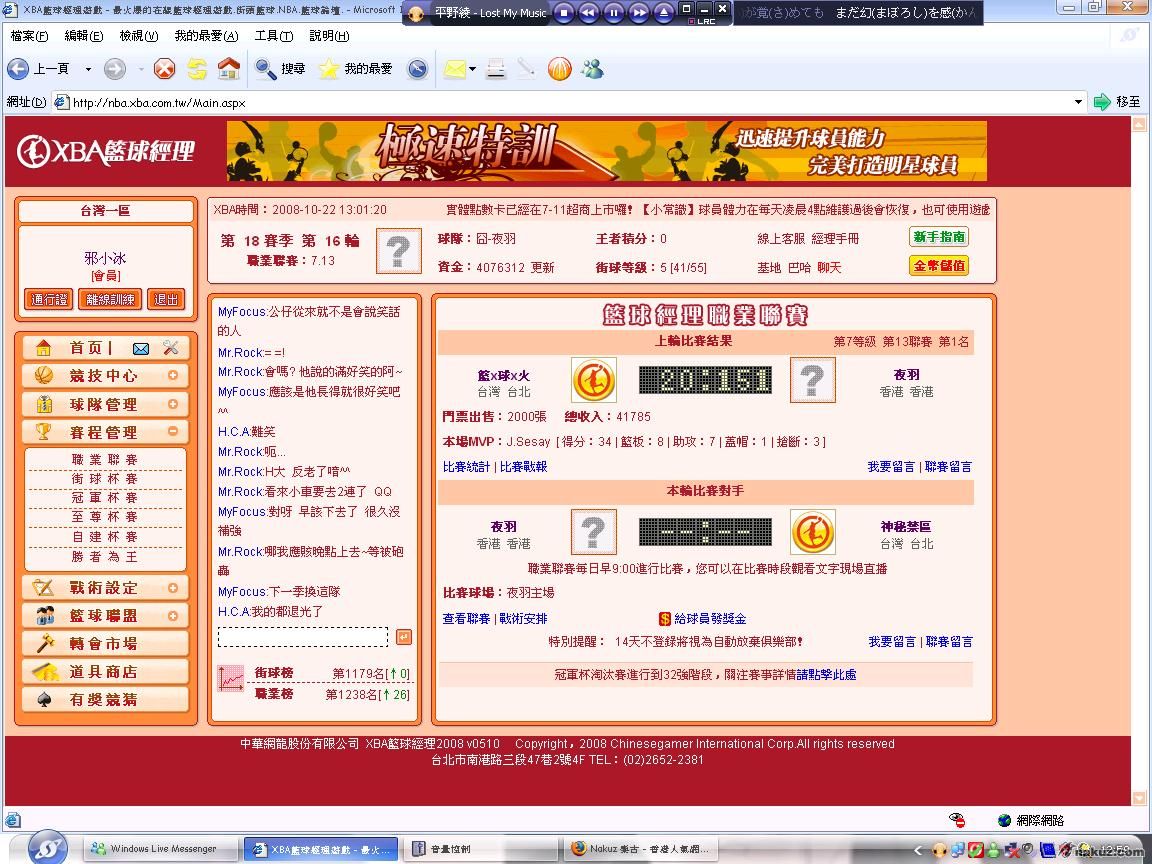Click the IE Stop toolbar icon
The width and height of the screenshot is (1152, 864).
(x=165, y=69)
